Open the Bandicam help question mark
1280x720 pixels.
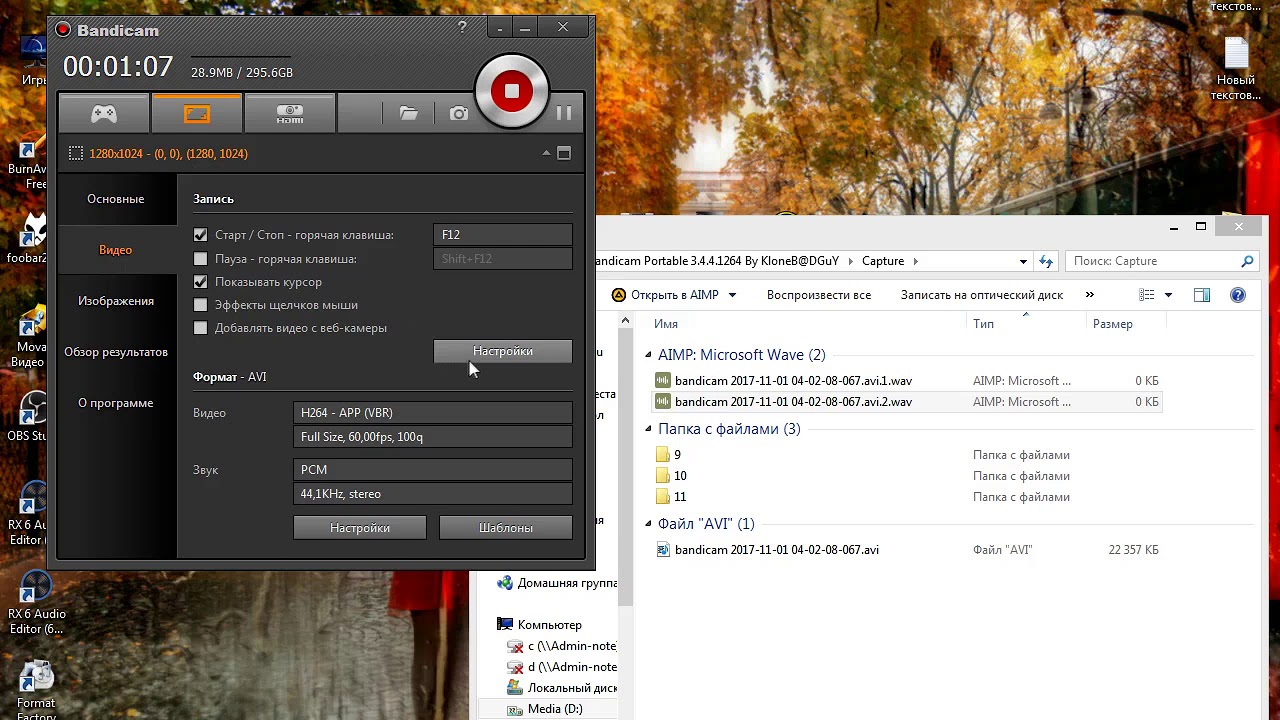tap(462, 28)
